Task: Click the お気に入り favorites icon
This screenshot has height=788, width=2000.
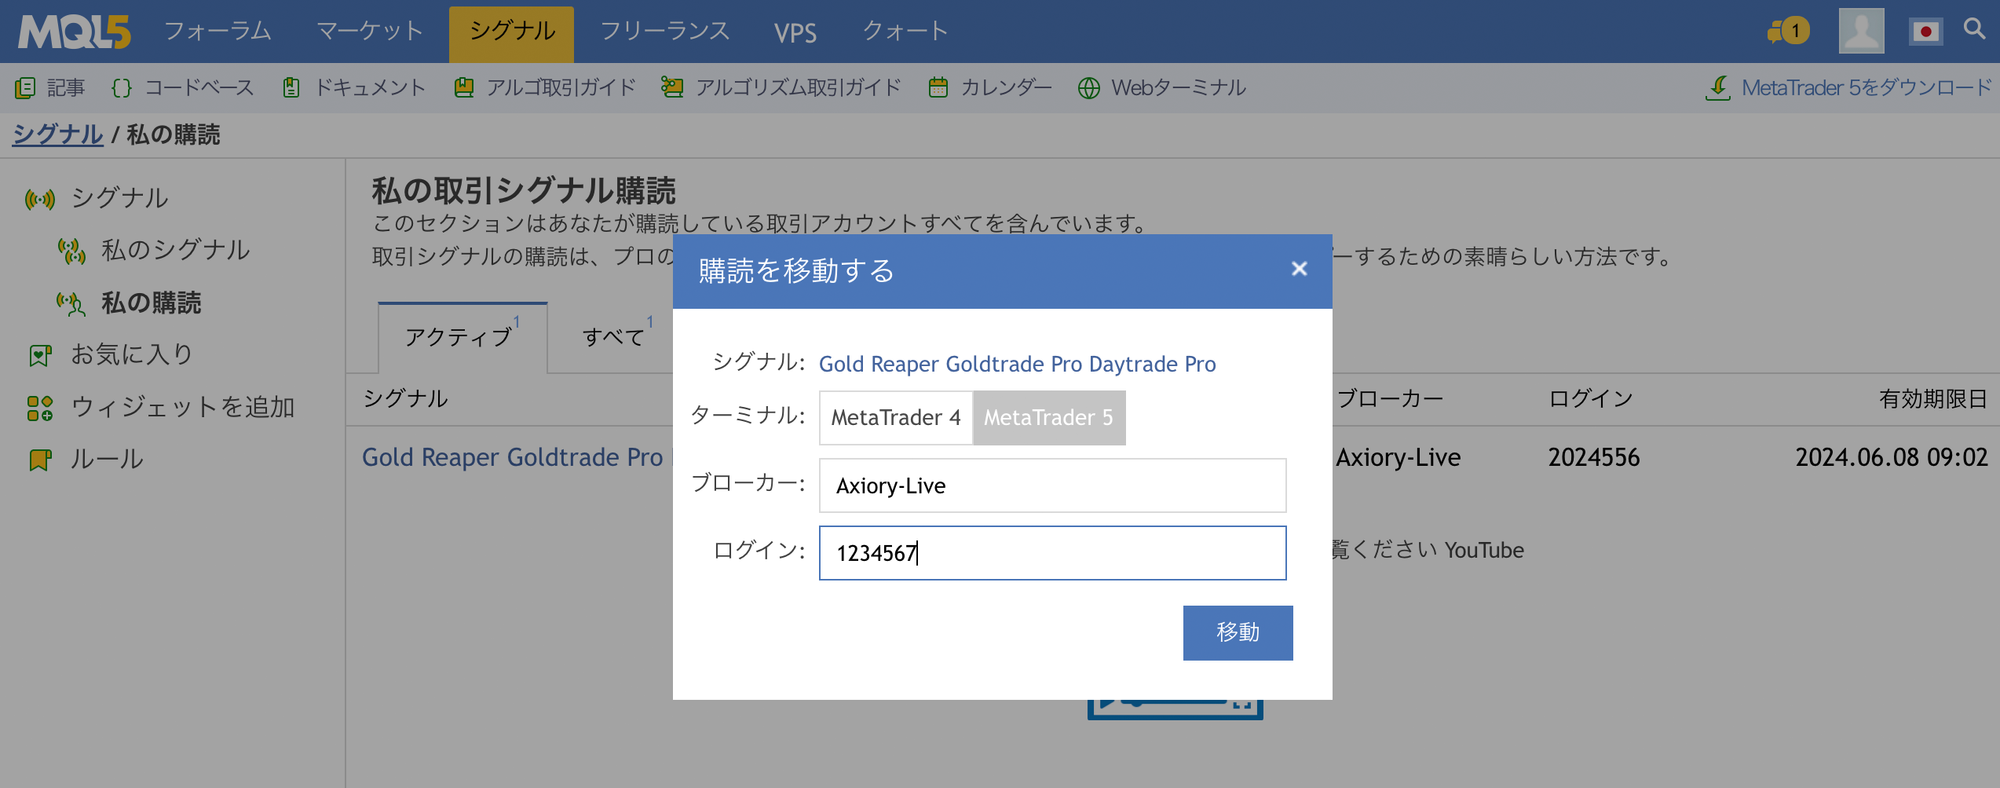Action: pos(40,355)
